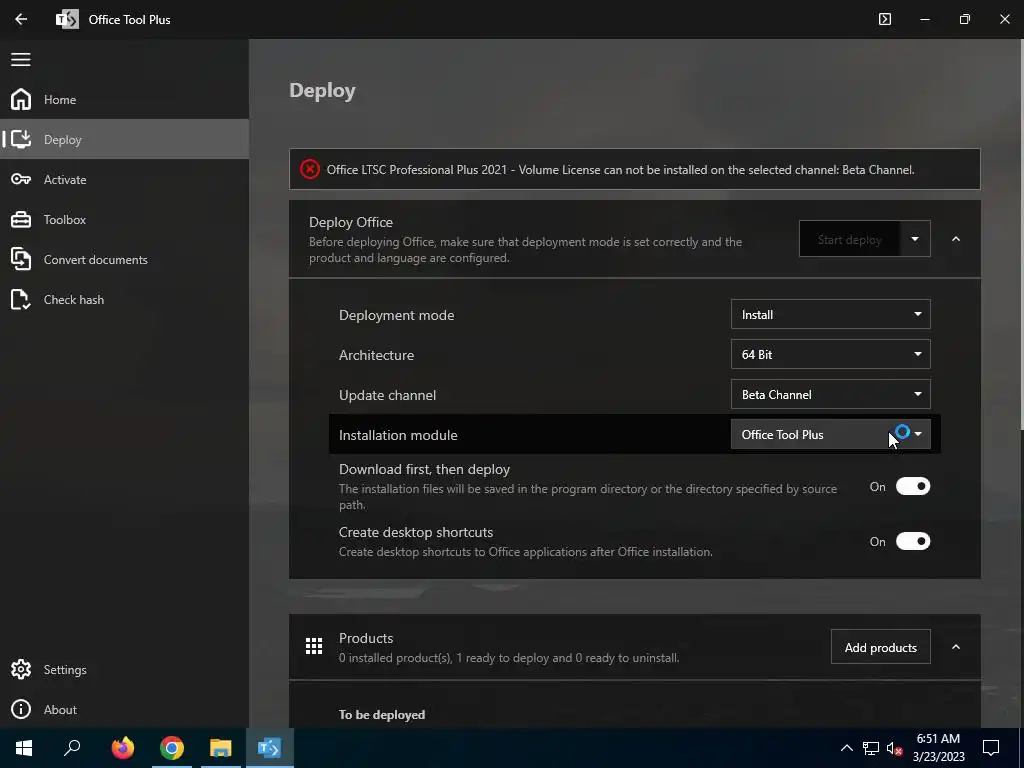The width and height of the screenshot is (1024, 768).
Task: Click the Deploy sidebar icon
Action: click(21, 139)
